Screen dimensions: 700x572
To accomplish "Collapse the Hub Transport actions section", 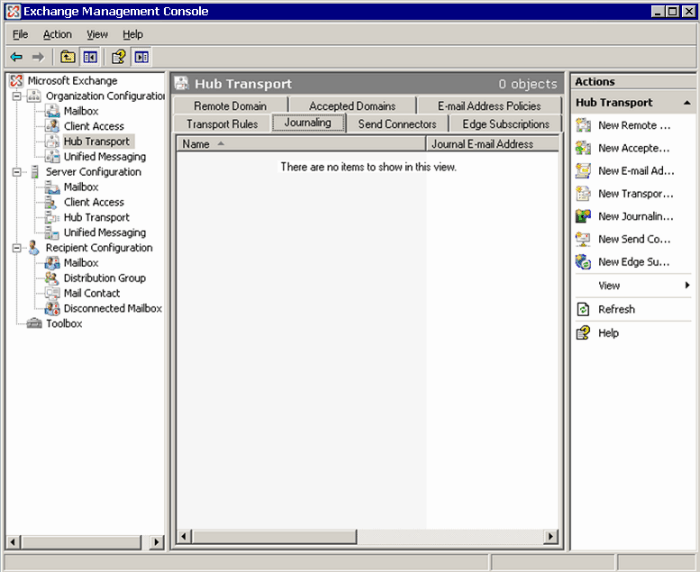I will [687, 103].
